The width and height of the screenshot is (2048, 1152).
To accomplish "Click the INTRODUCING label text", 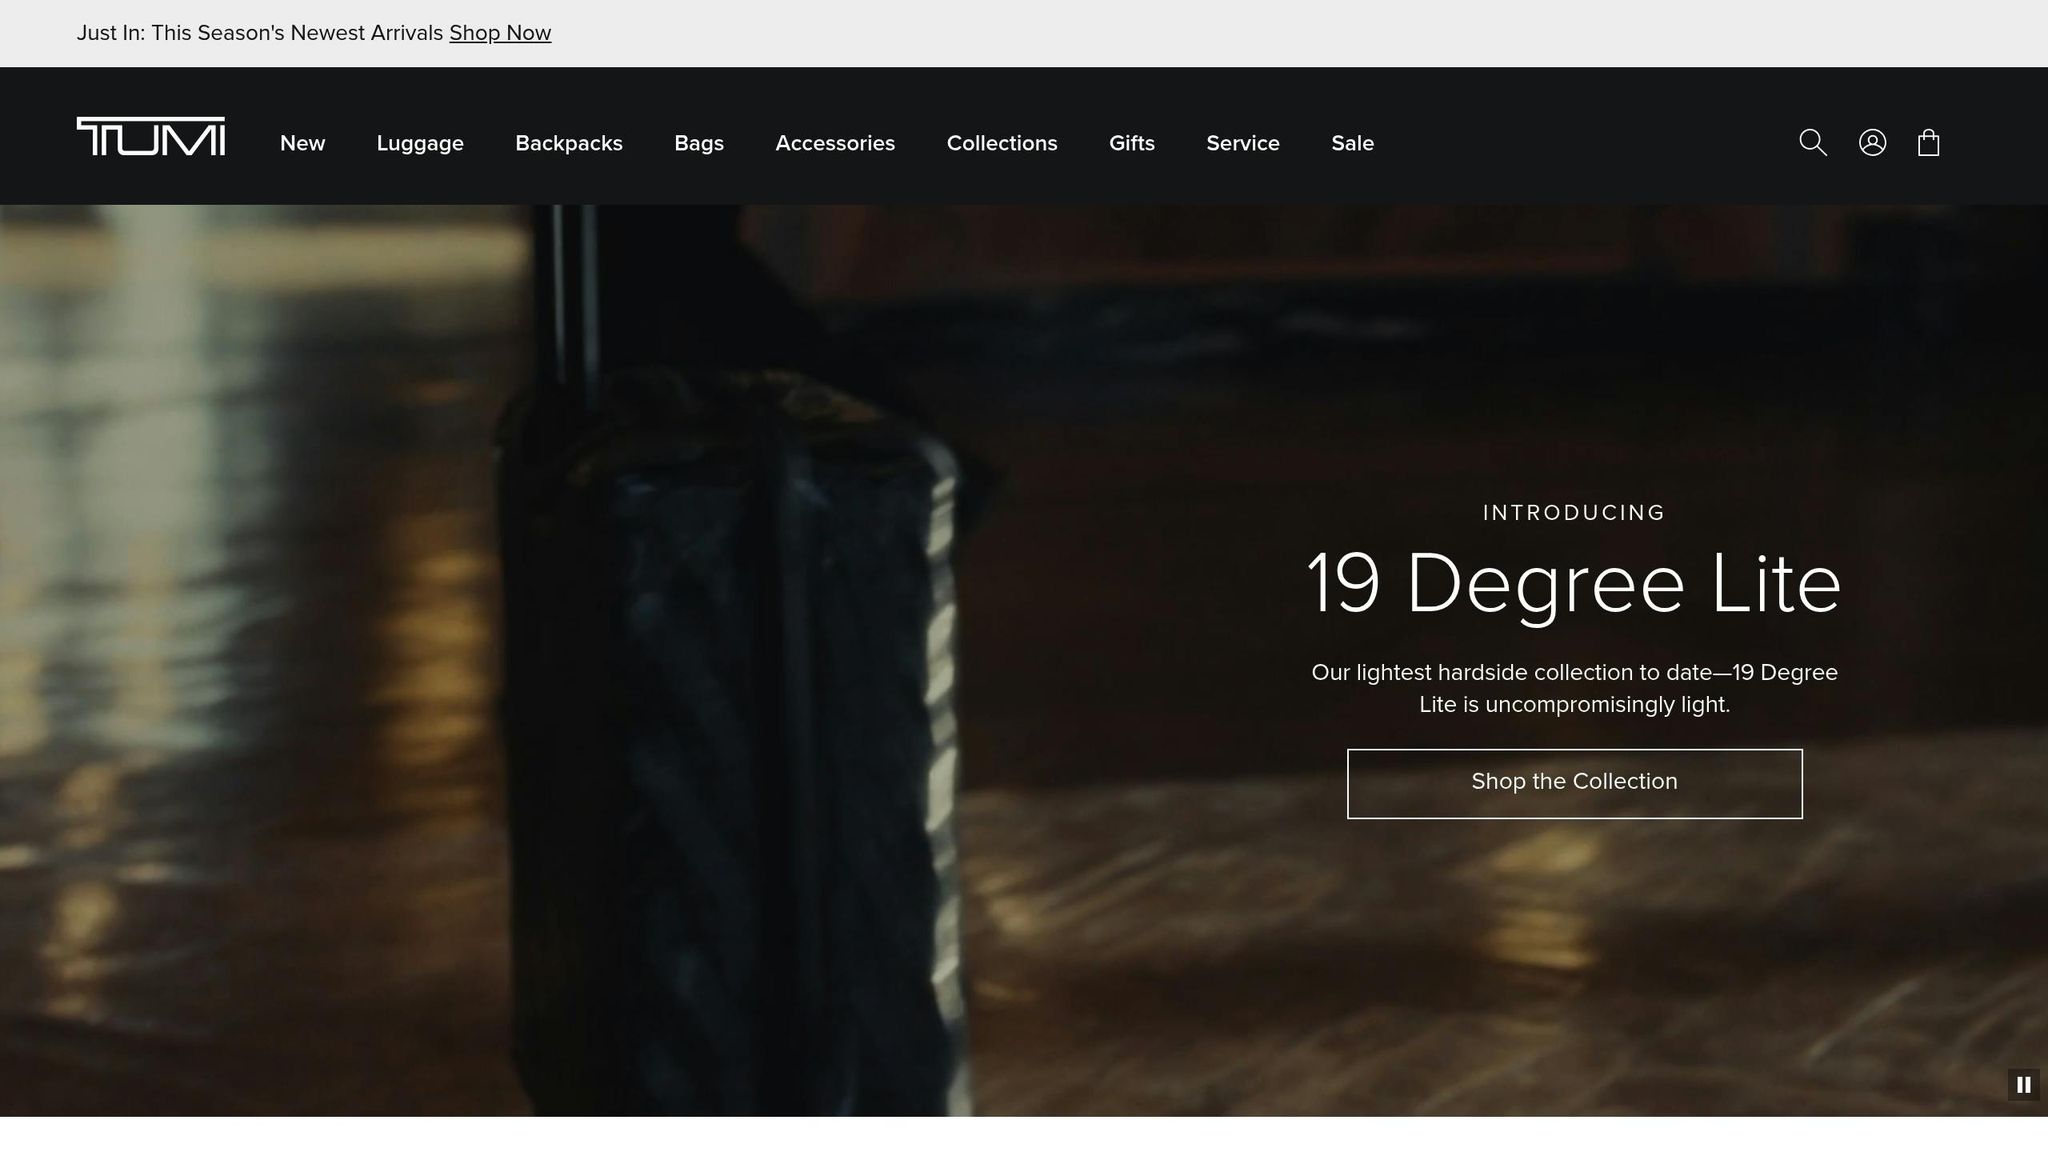I will pos(1574,513).
